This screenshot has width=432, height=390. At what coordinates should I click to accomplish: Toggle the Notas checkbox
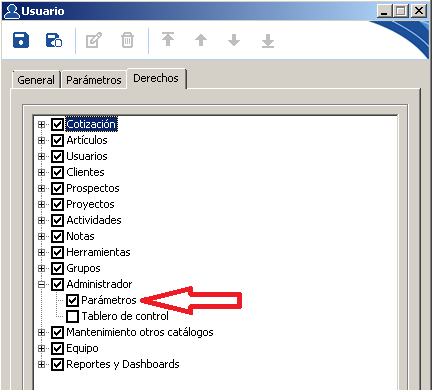tap(57, 236)
